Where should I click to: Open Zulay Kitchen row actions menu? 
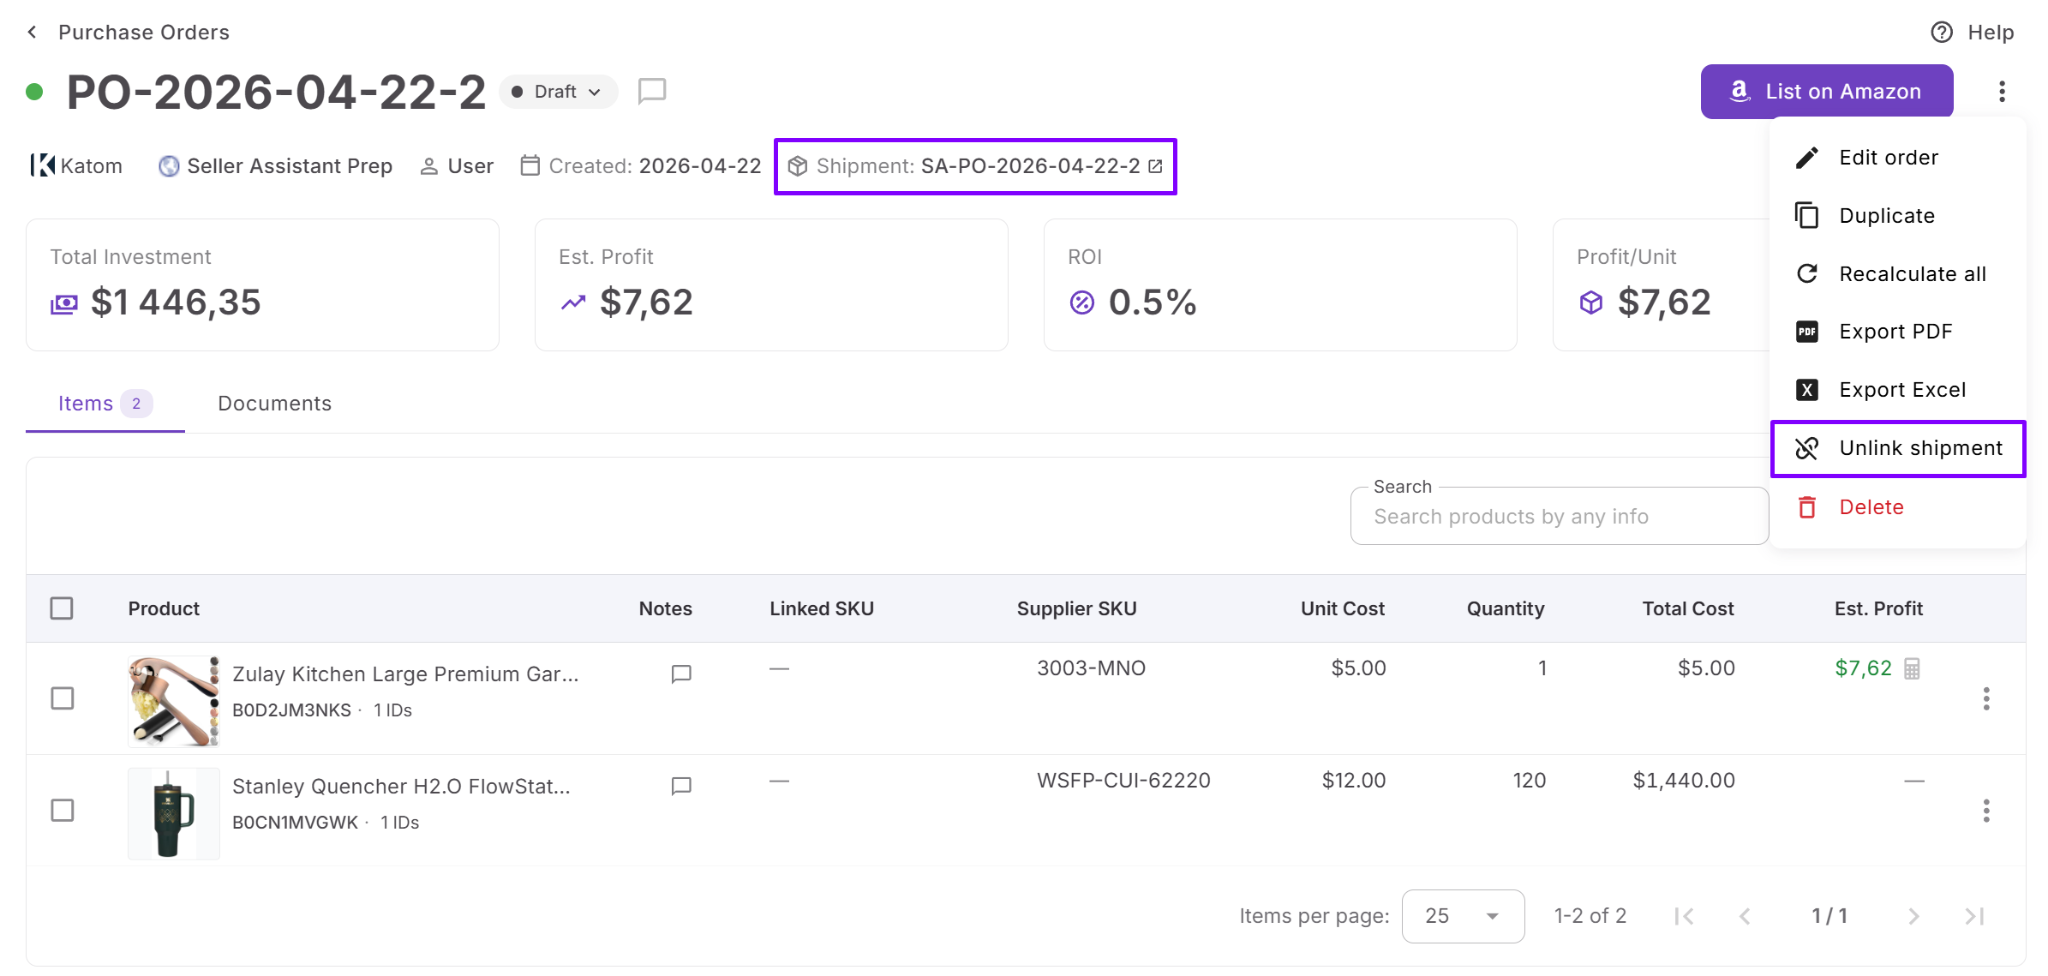(x=1986, y=698)
